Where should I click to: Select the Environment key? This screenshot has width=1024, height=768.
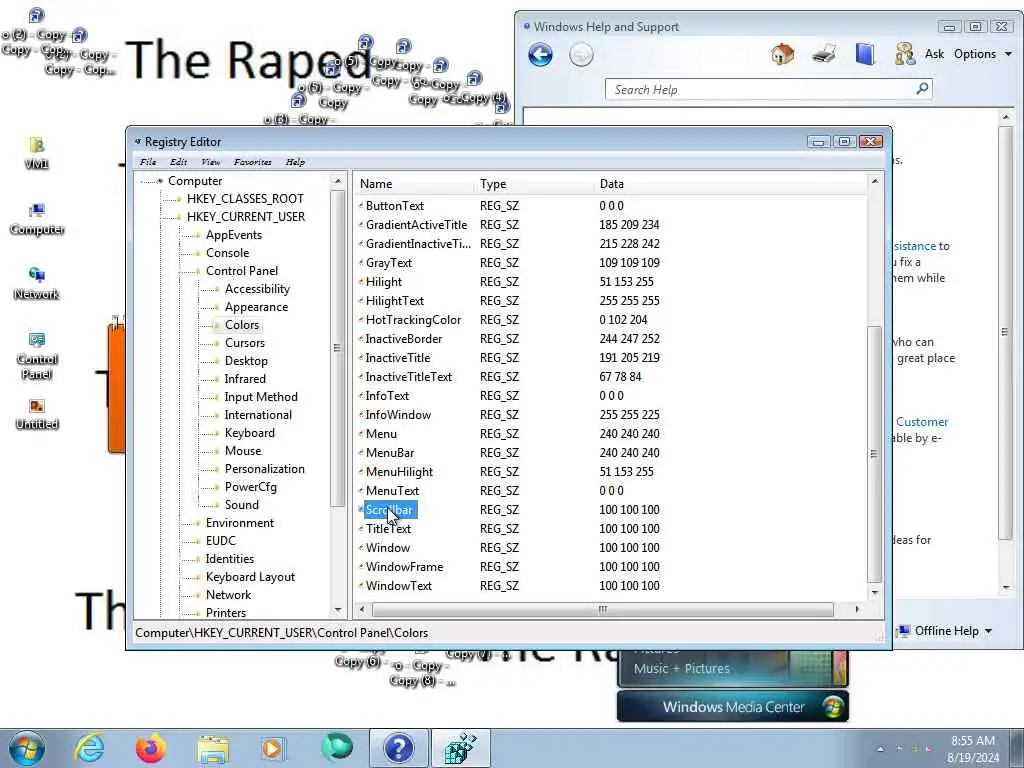[x=240, y=523]
